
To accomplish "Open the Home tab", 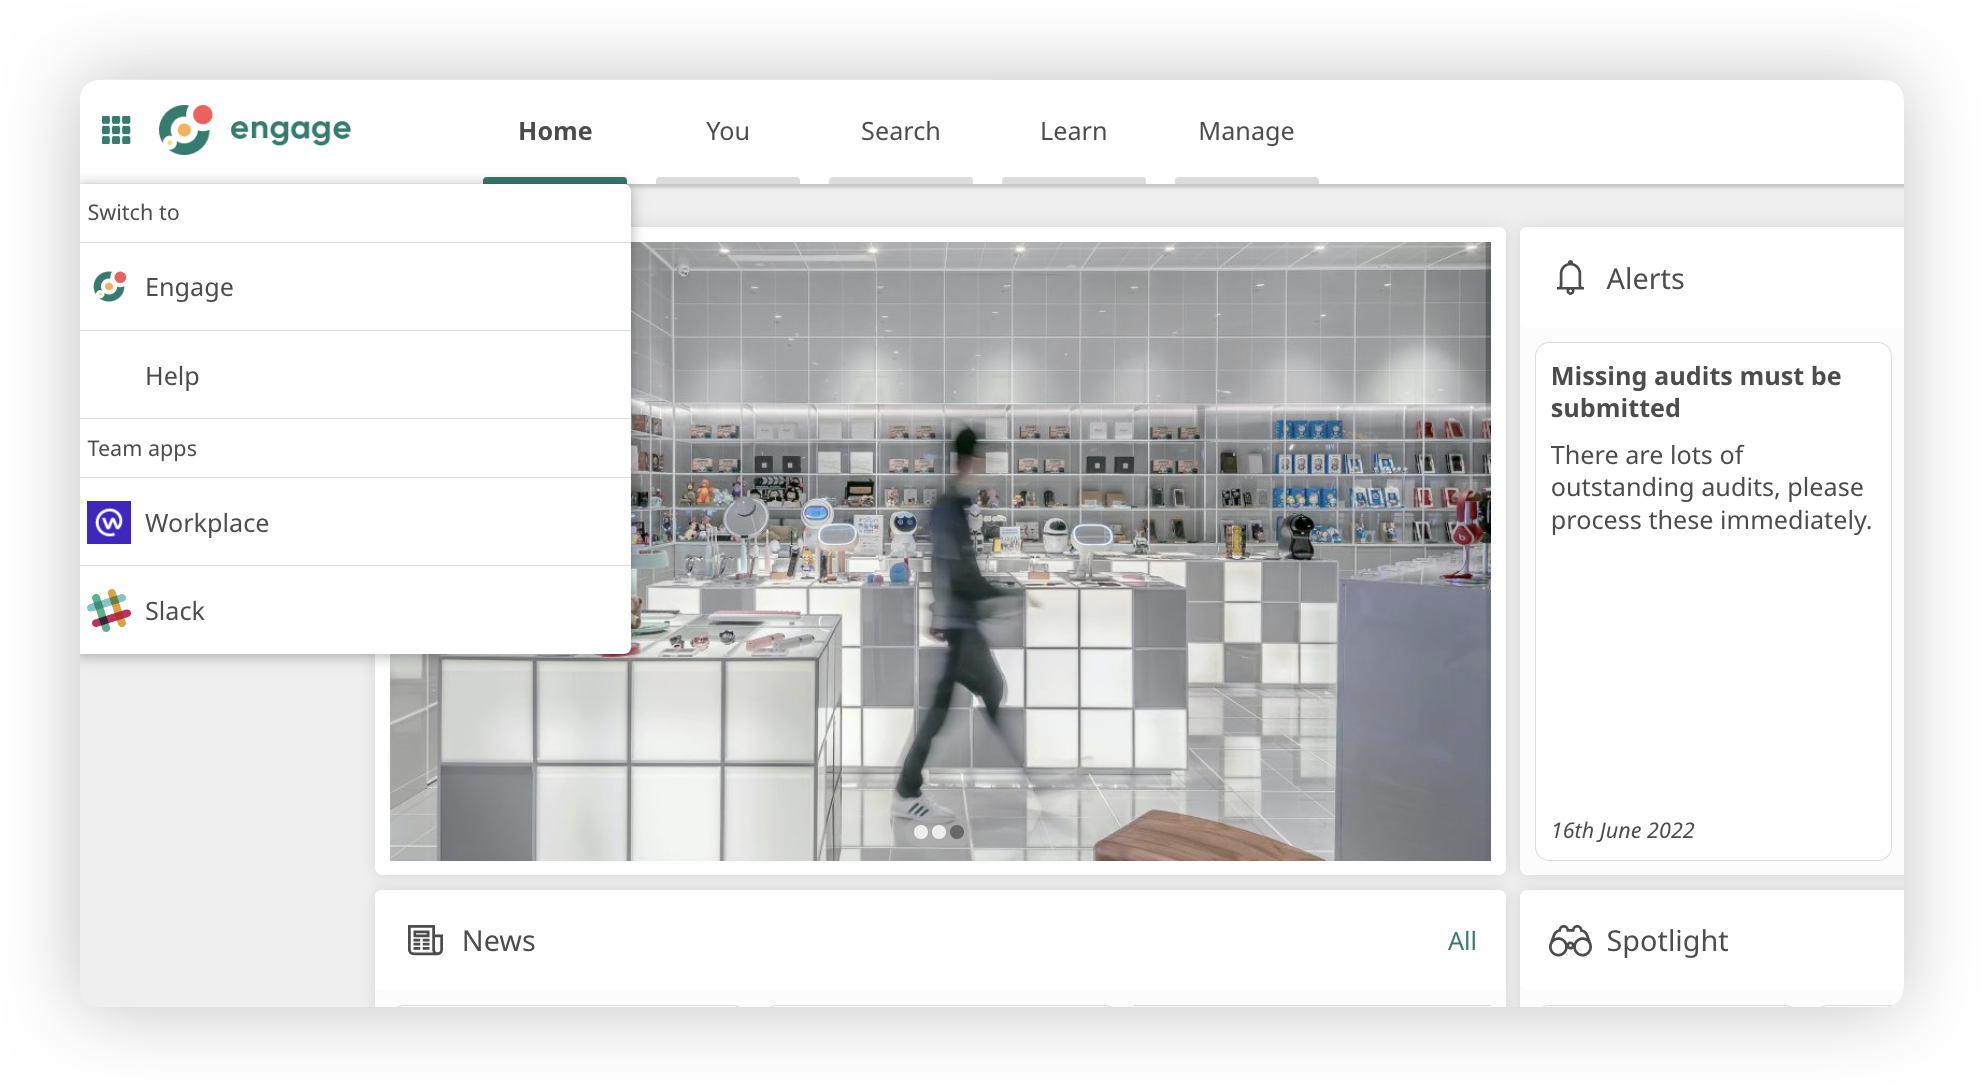I will (555, 131).
